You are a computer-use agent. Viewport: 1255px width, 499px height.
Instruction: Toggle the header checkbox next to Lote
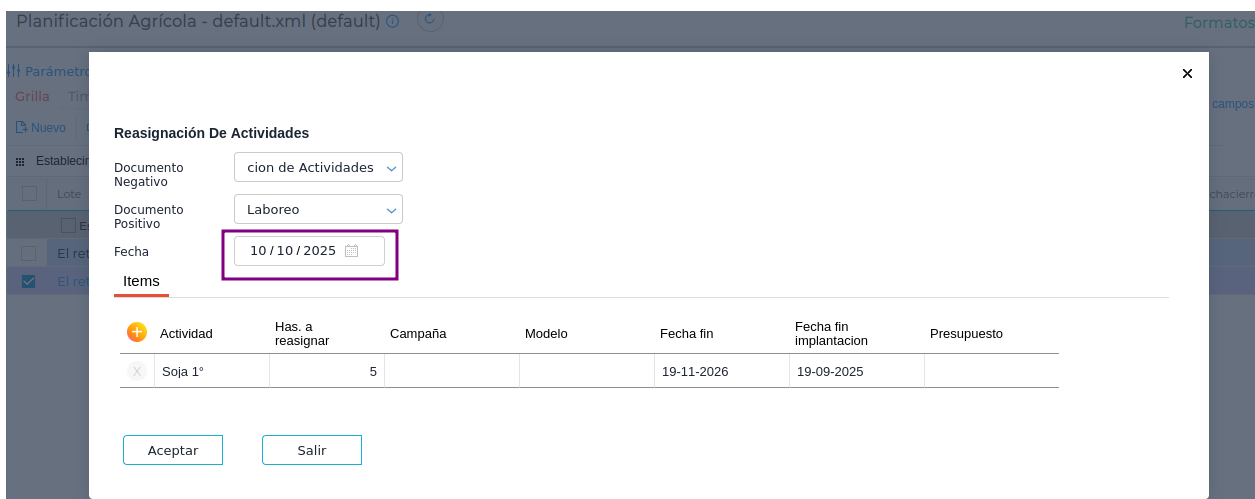[x=29, y=194]
